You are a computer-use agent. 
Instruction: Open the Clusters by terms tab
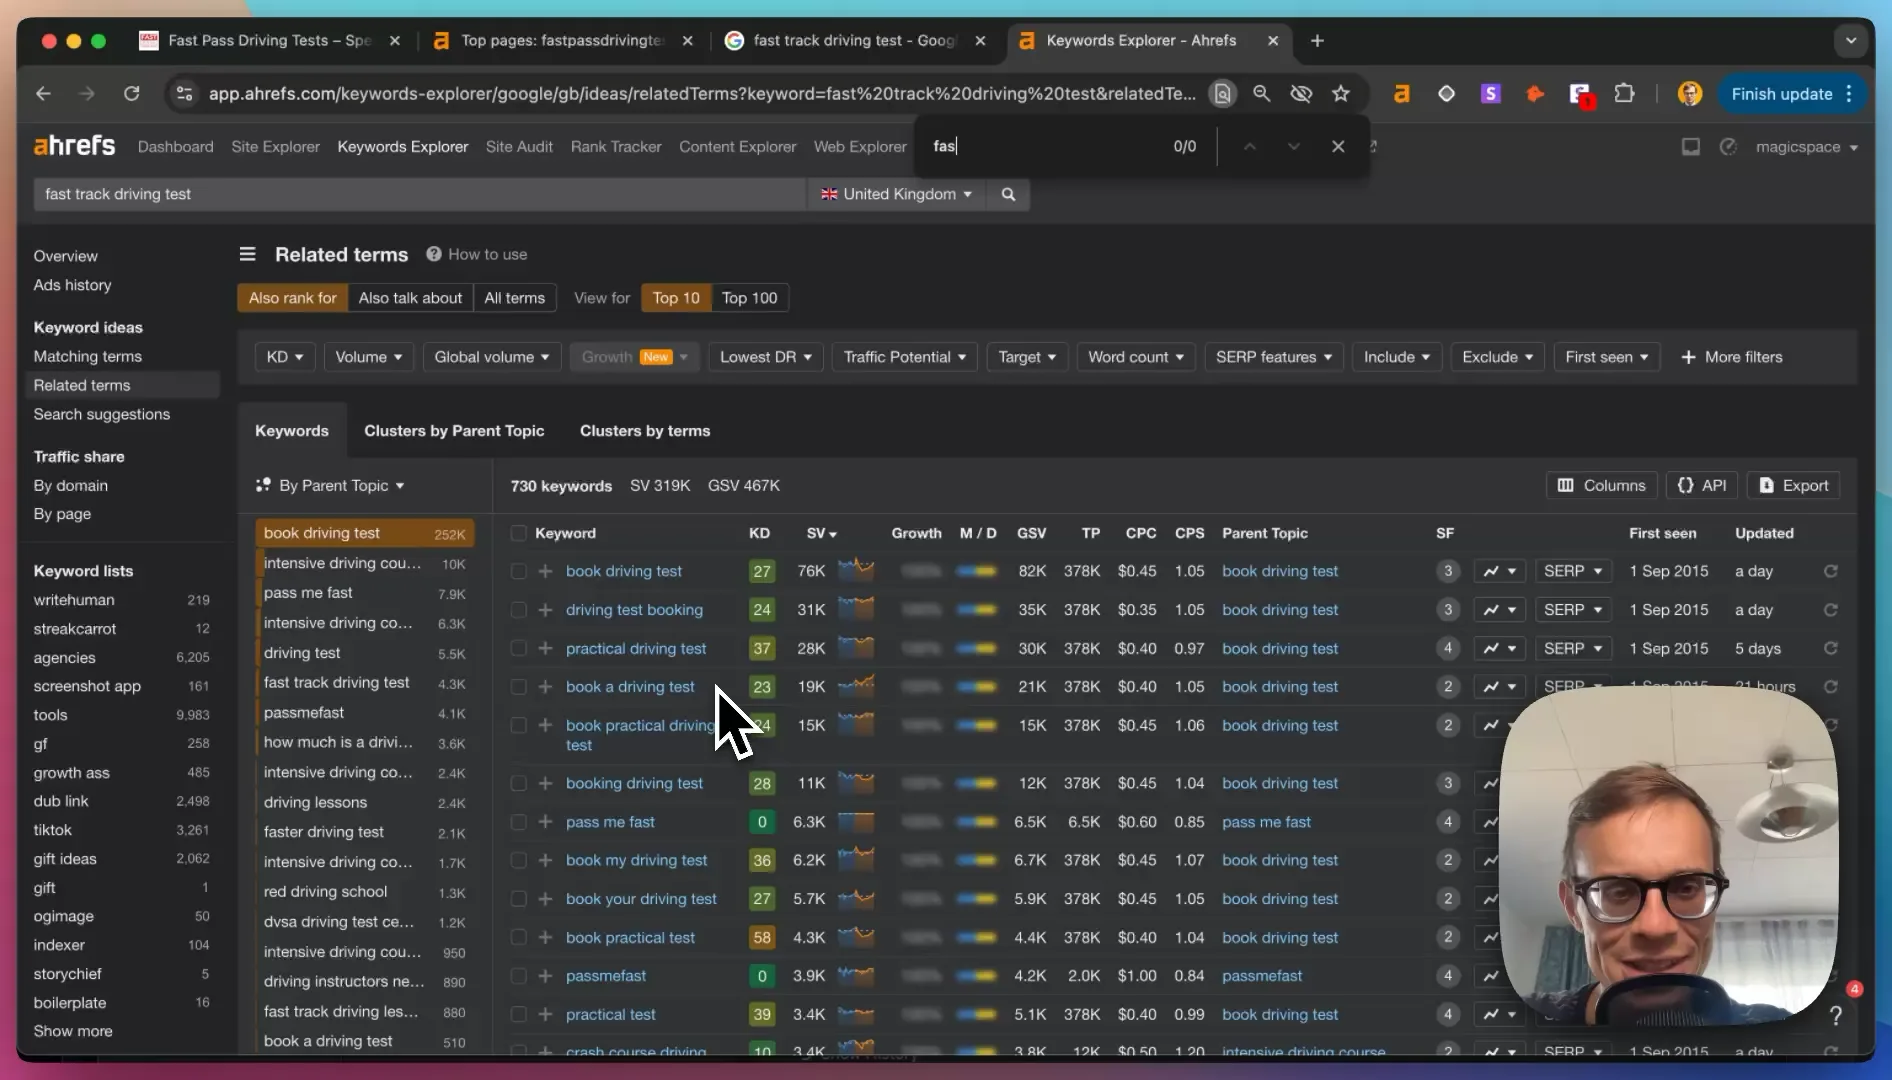(645, 431)
